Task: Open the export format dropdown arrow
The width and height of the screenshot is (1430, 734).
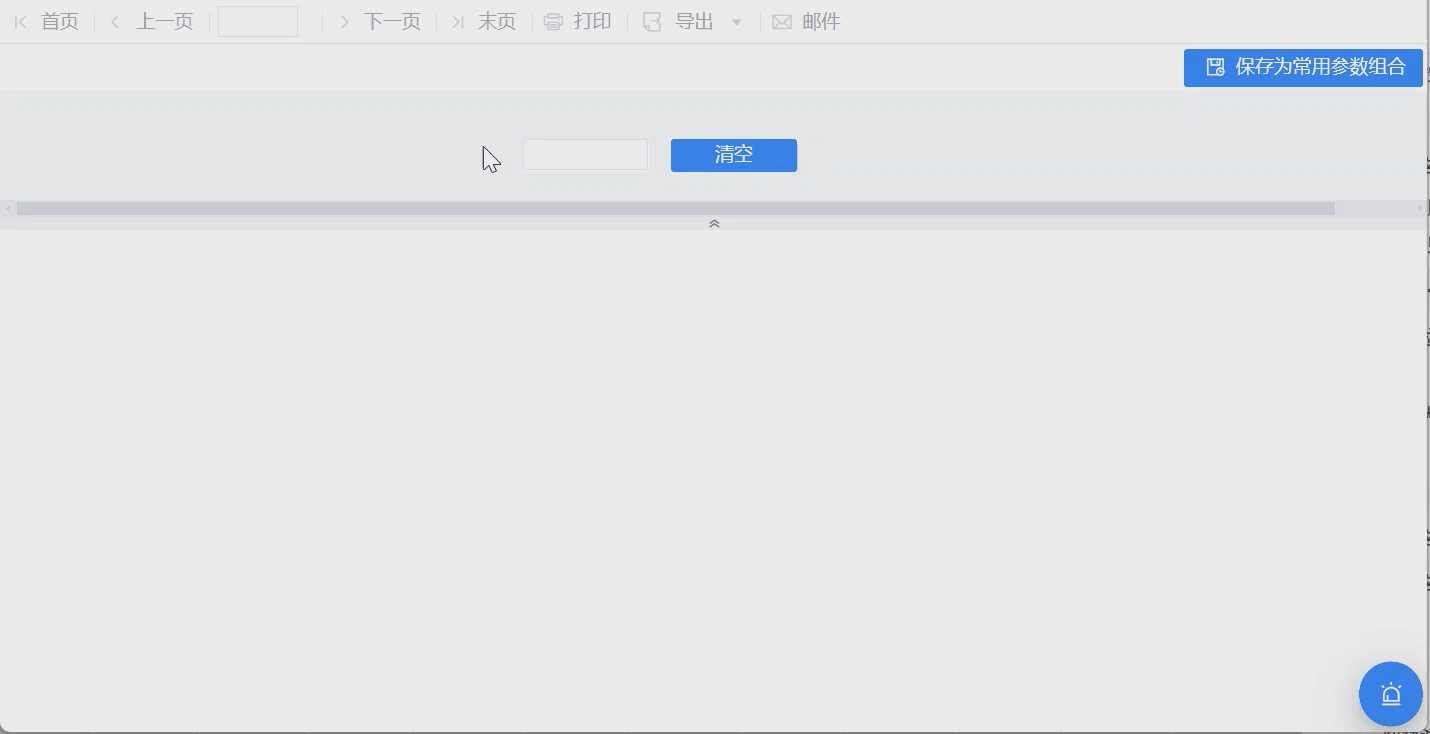Action: pos(737,22)
